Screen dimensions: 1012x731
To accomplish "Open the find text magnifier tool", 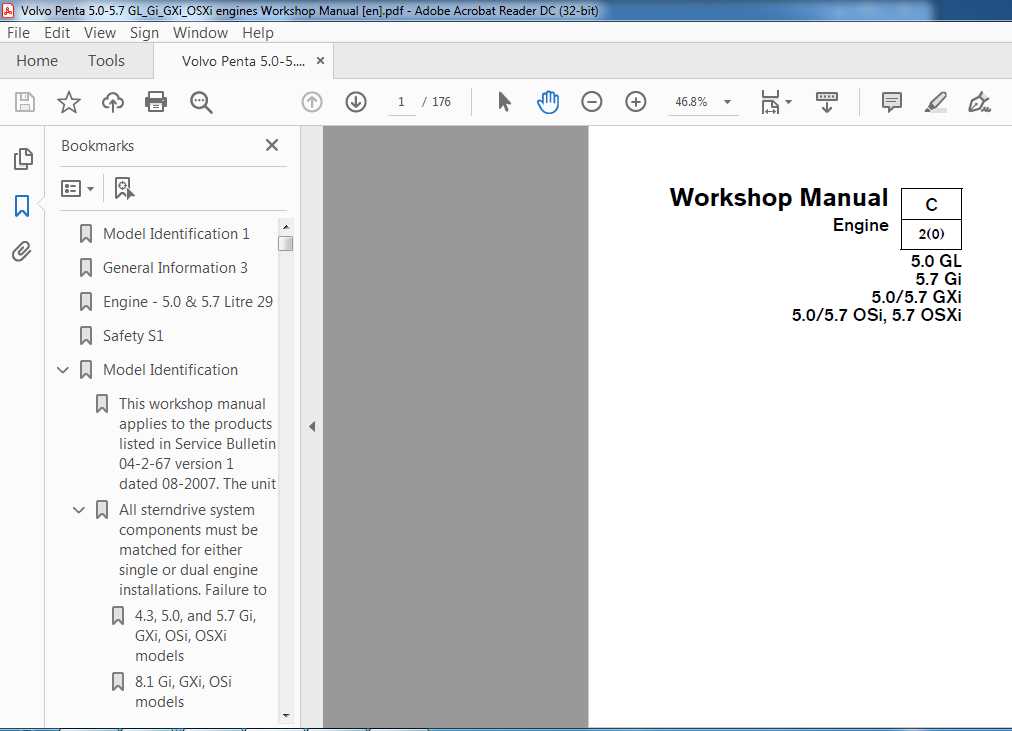I will pyautogui.click(x=201, y=102).
